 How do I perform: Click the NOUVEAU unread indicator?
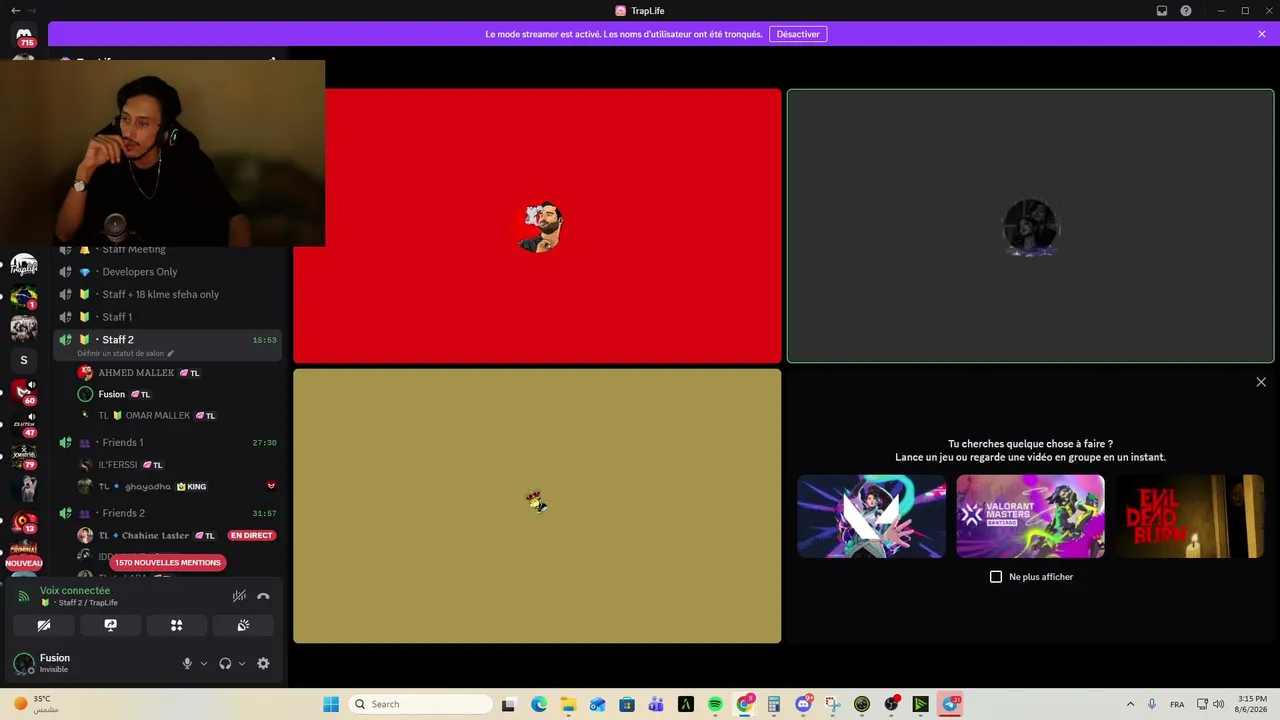(24, 563)
